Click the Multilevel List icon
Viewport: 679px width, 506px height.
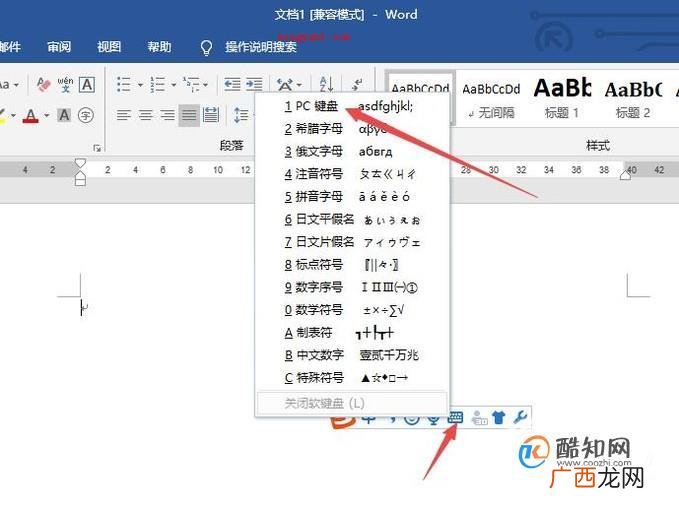pyautogui.click(x=191, y=84)
